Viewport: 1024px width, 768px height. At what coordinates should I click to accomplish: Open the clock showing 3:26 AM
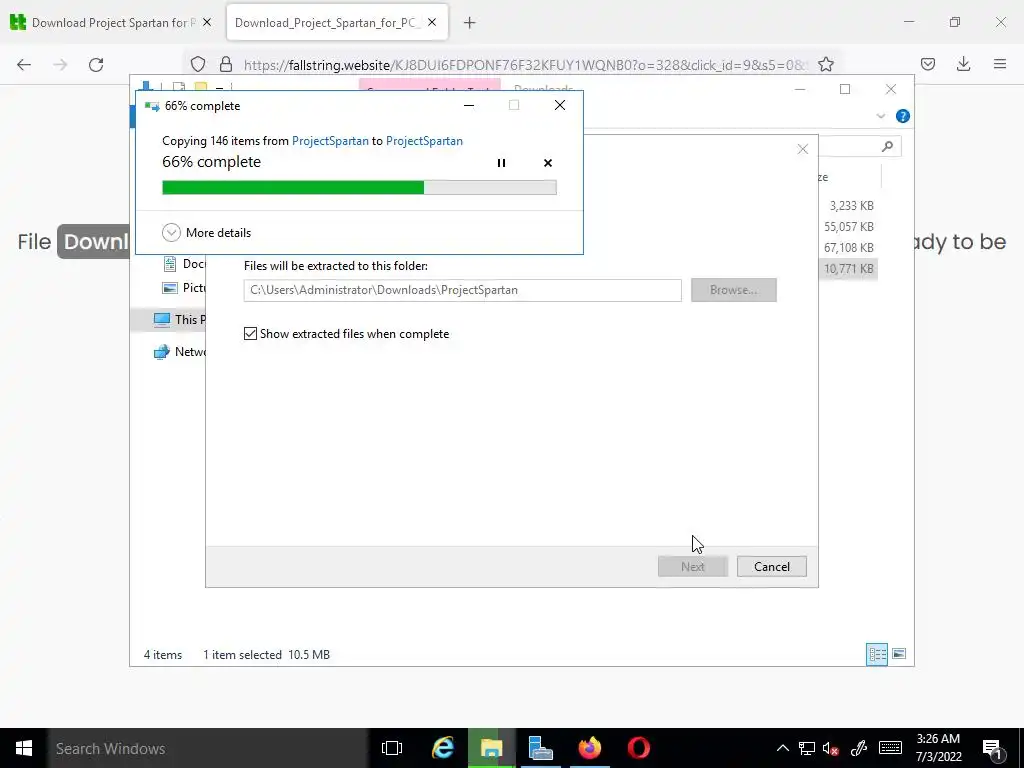click(938, 748)
